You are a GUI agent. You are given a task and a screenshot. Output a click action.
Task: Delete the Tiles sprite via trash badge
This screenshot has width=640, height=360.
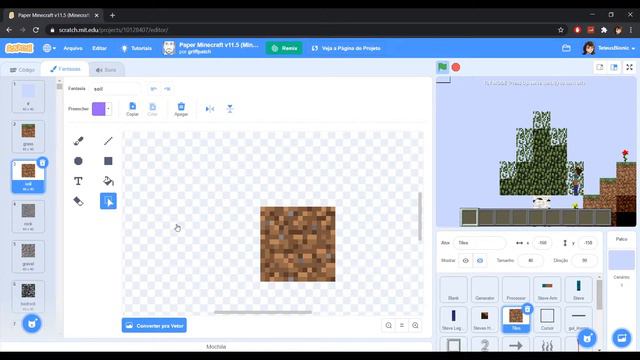tap(527, 309)
